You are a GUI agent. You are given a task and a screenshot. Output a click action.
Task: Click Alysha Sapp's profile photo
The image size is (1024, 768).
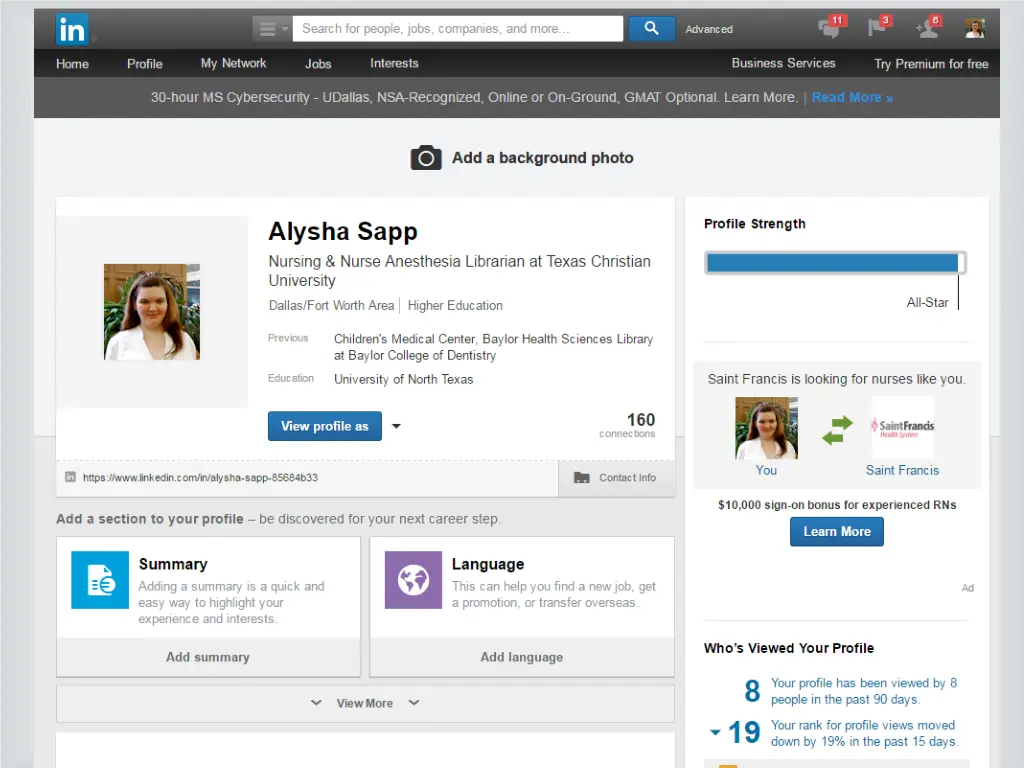coord(152,312)
